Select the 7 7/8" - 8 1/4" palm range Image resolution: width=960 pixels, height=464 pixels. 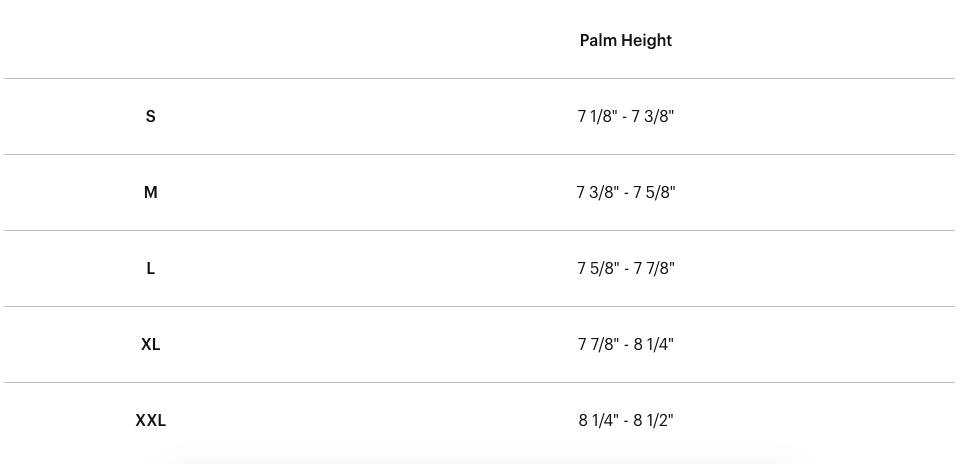[625, 344]
